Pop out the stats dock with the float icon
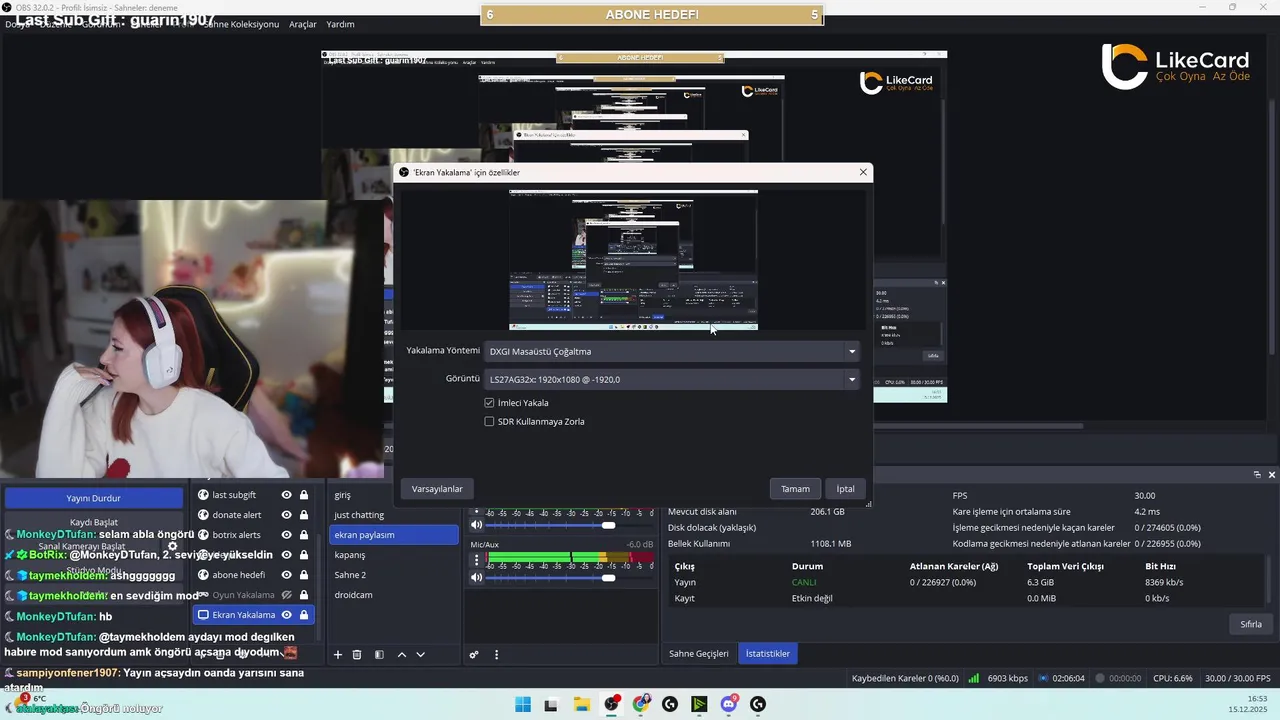Image resolution: width=1280 pixels, height=720 pixels. (x=1257, y=475)
